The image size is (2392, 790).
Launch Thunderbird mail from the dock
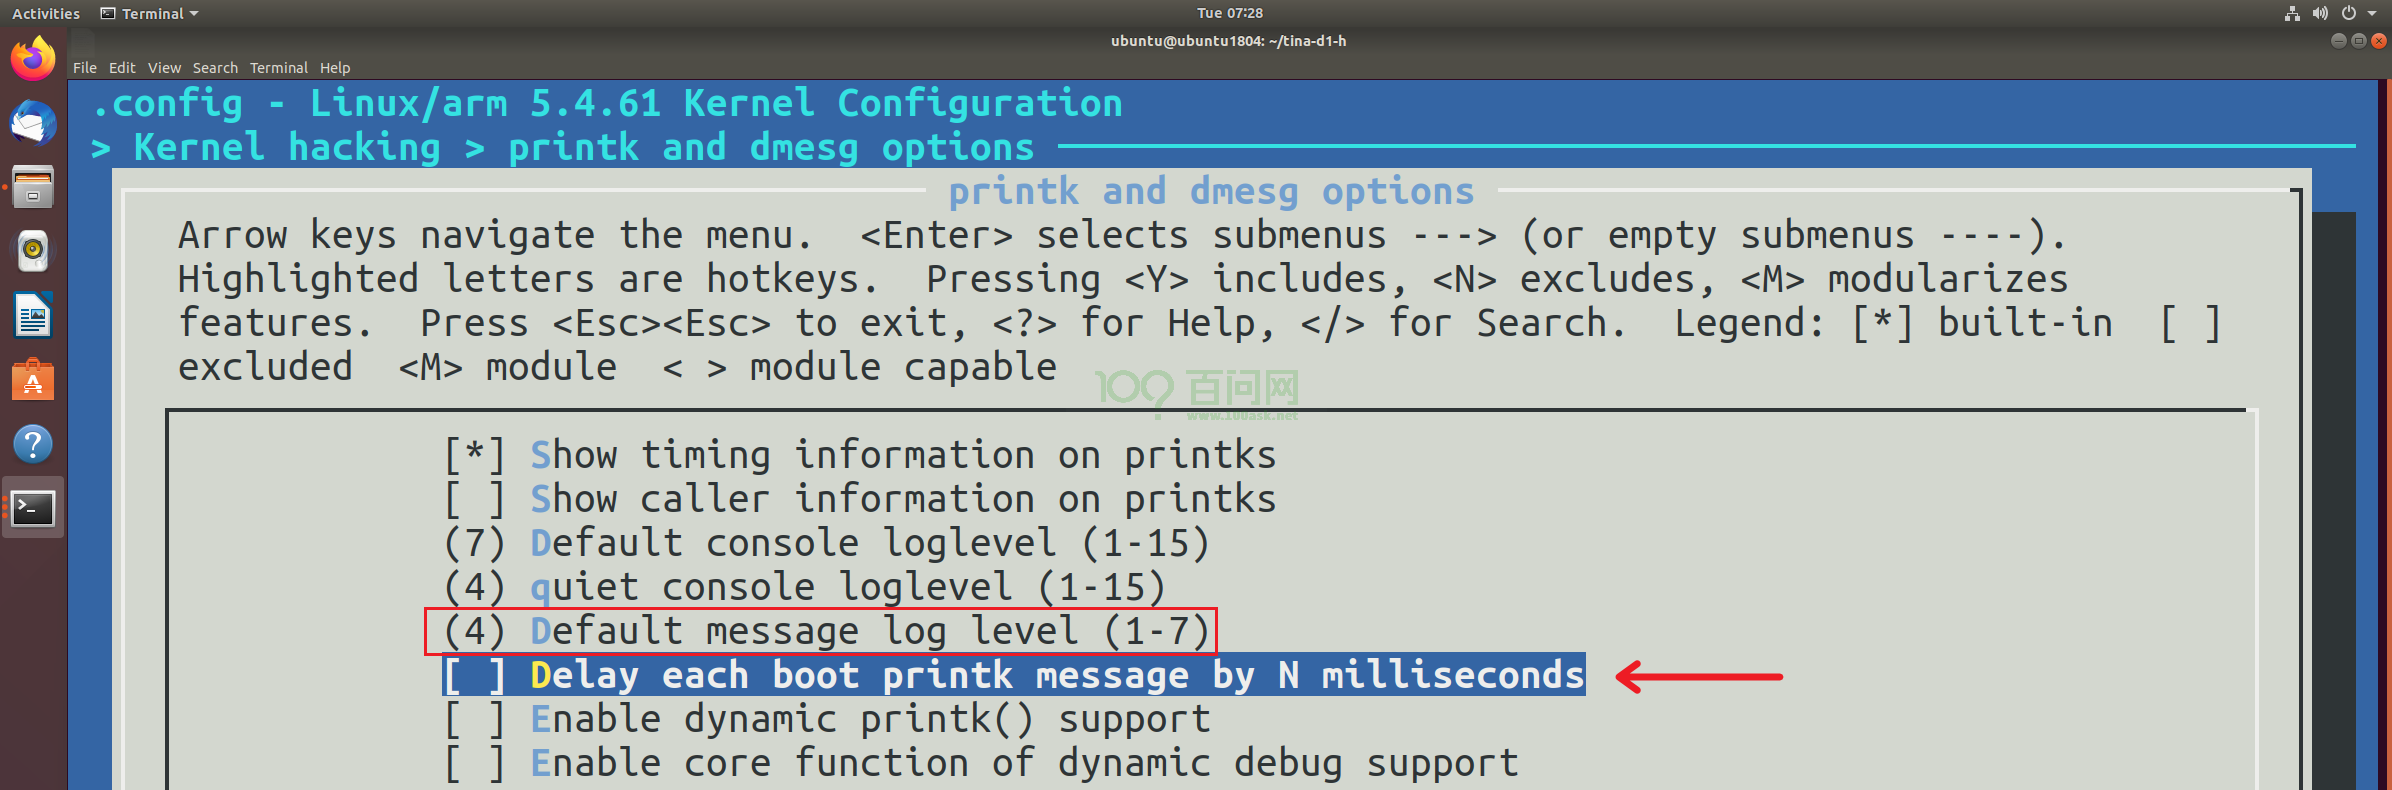coord(33,124)
